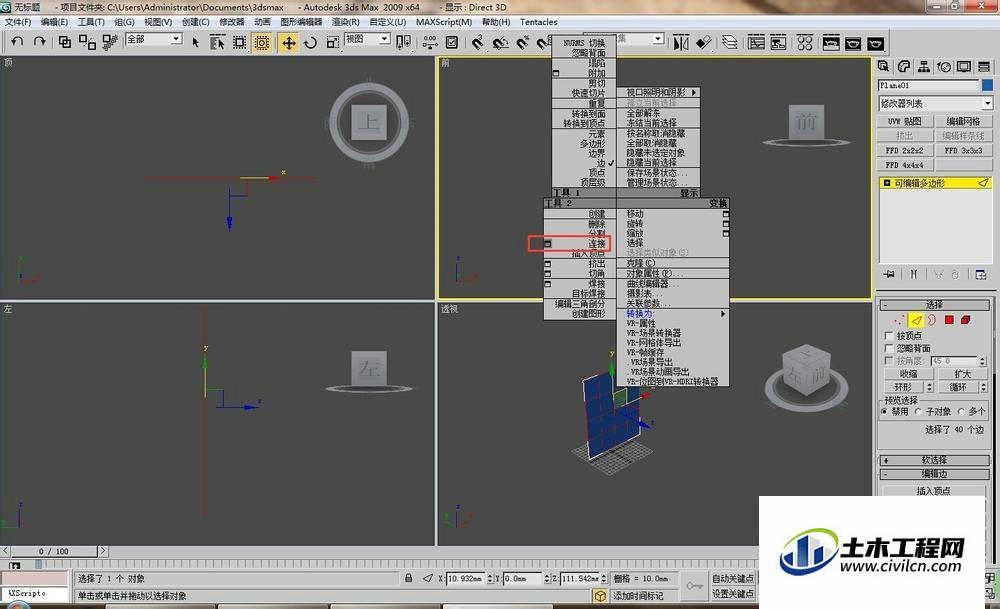
Task: Activate the Select and Scale tool
Action: tap(332, 43)
